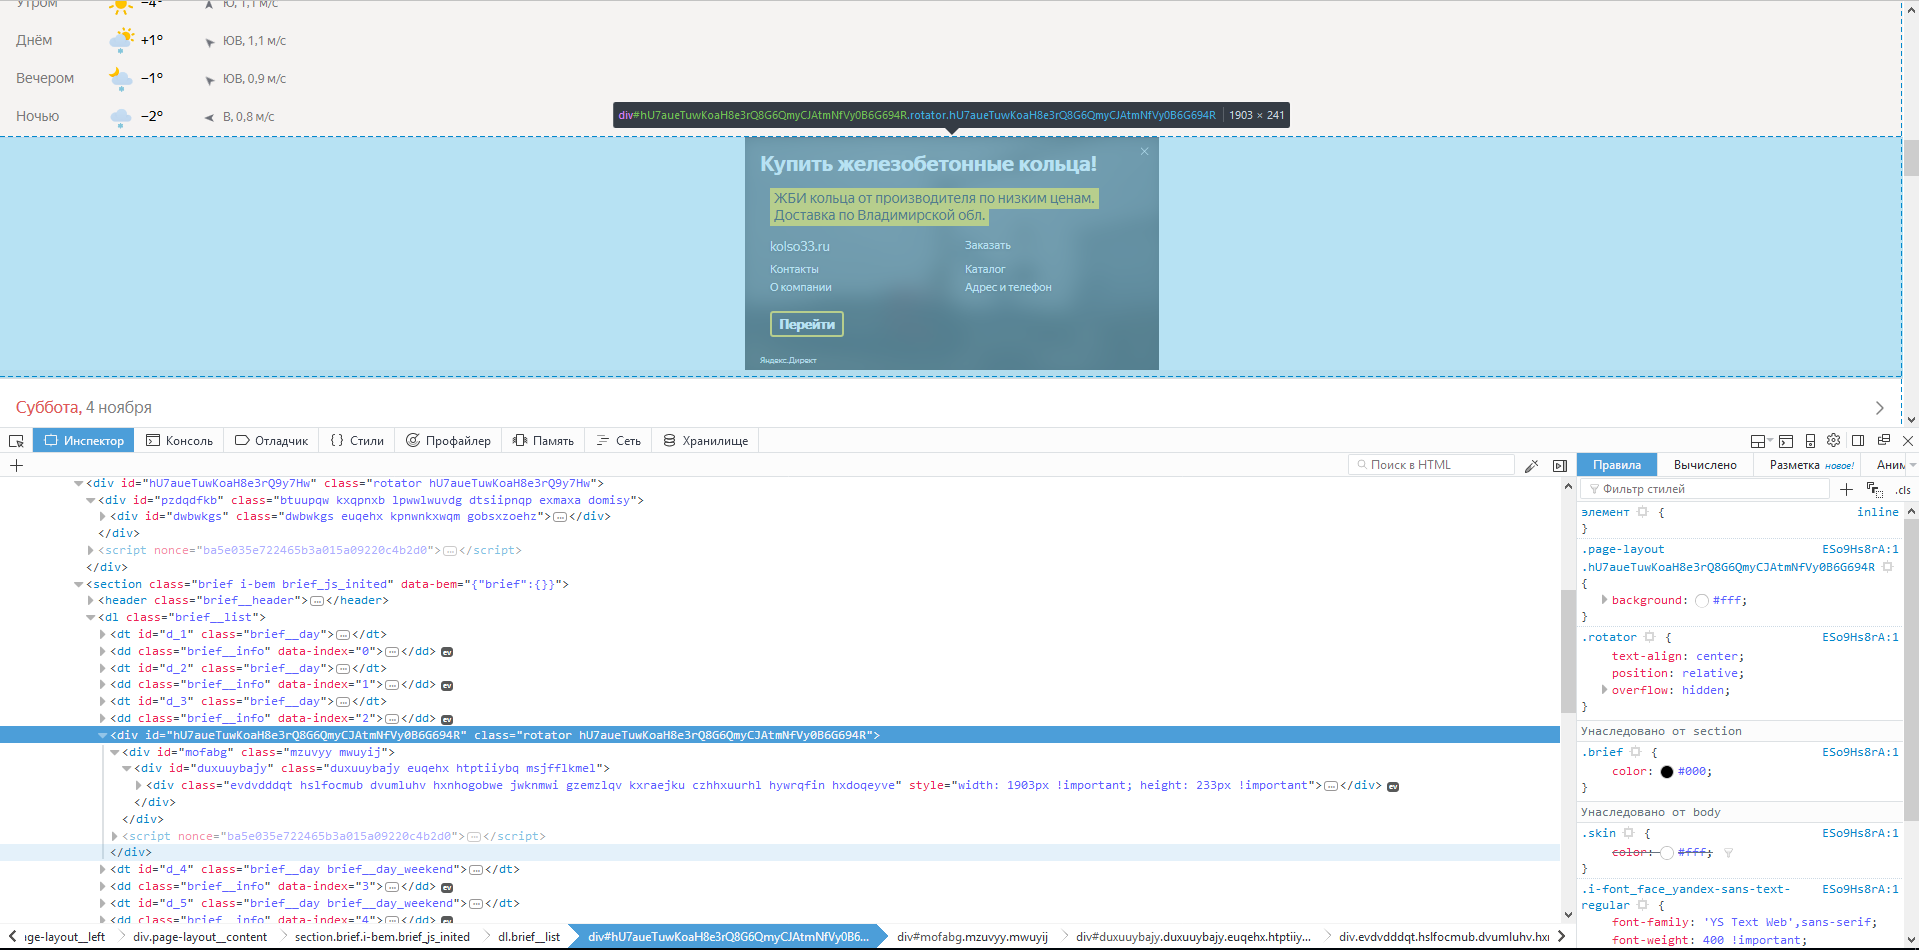Expand the dt id d_1 node
Image resolution: width=1919 pixels, height=950 pixels.
coord(102,634)
